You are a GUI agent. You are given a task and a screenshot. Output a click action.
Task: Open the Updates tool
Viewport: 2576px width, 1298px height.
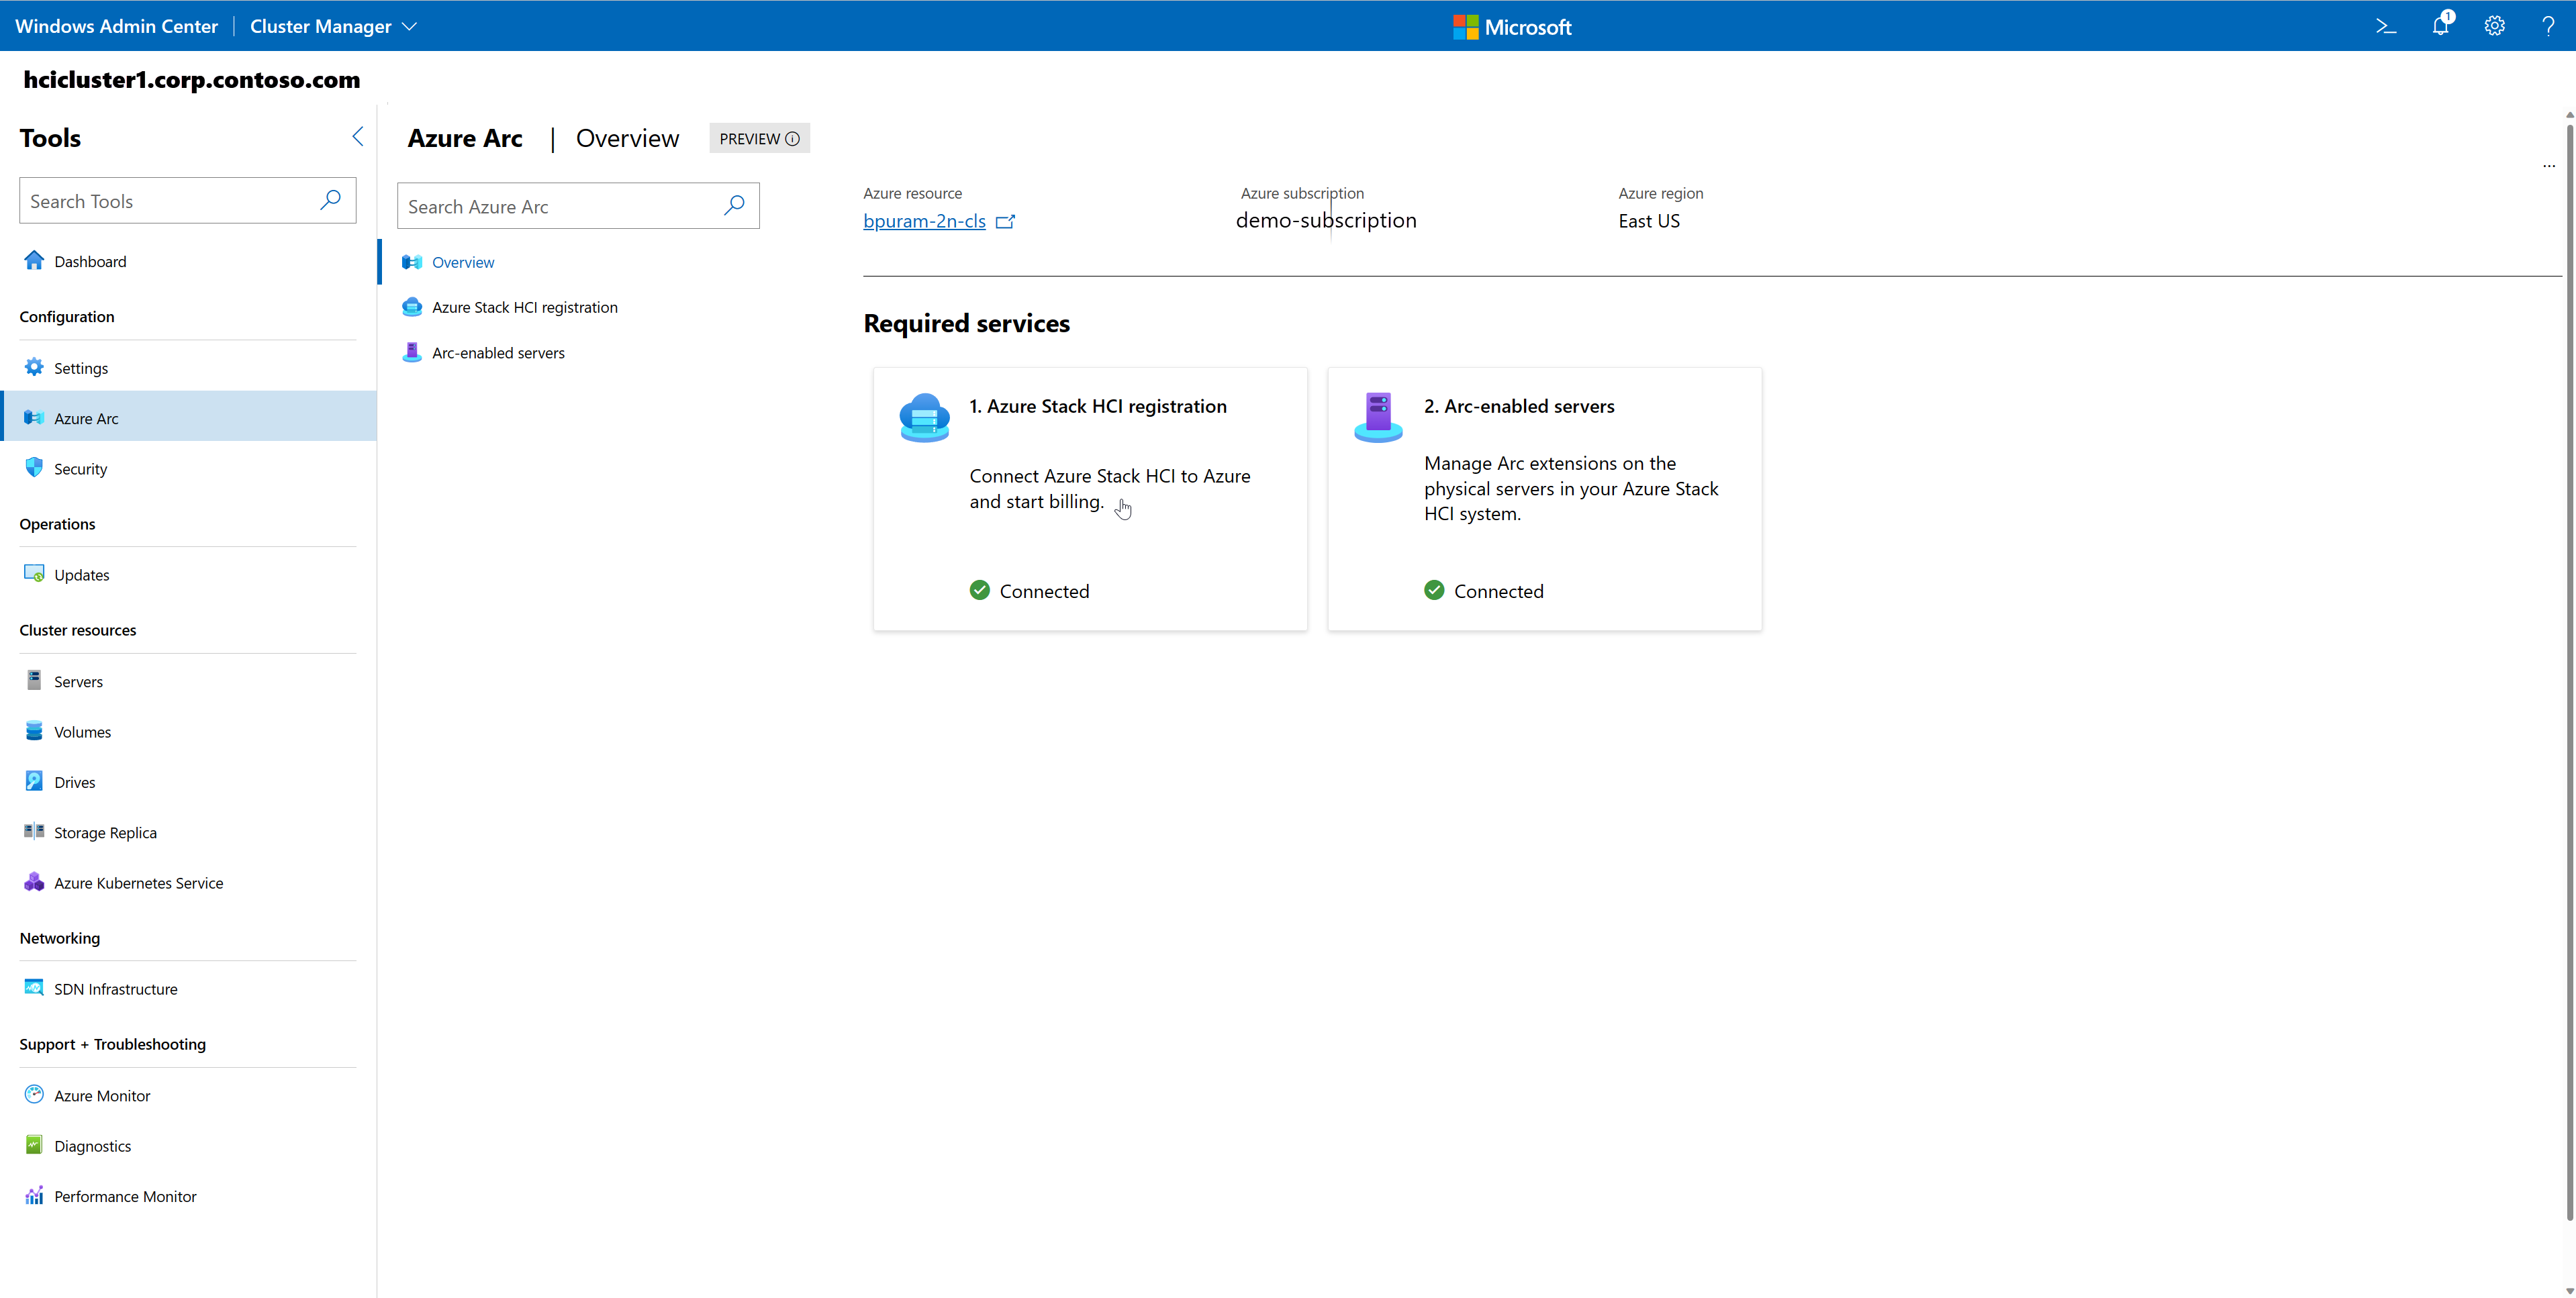(81, 574)
